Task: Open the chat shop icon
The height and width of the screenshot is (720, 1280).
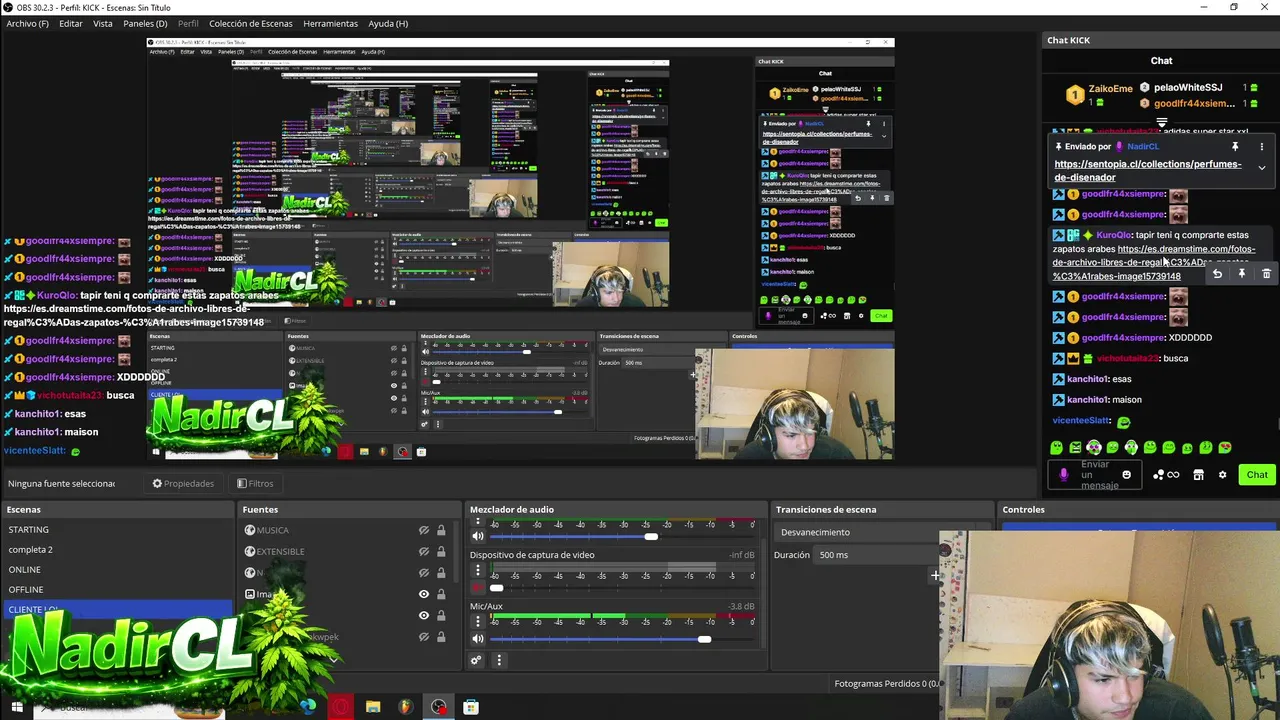Action: 1198,474
